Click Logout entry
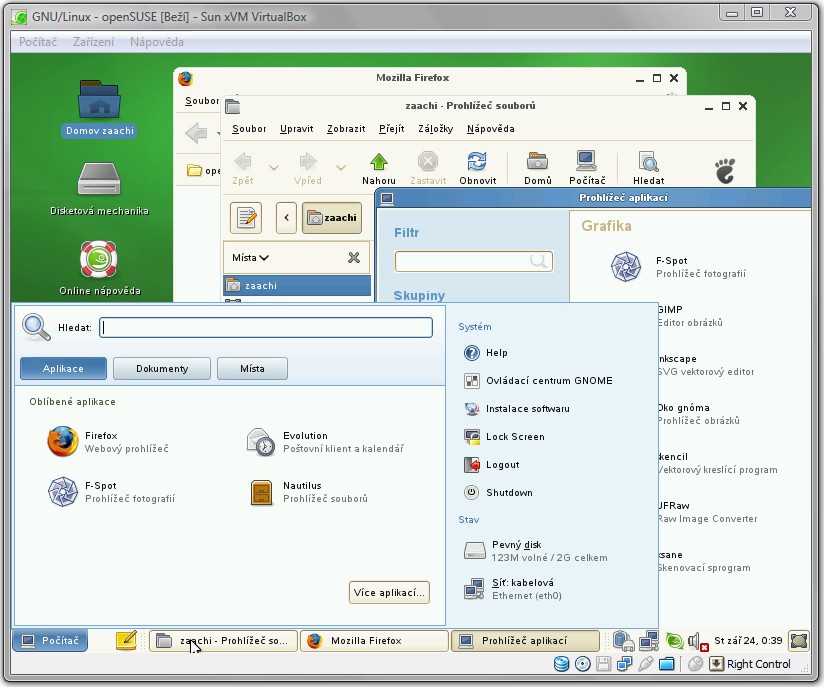824x687 pixels. [491, 465]
